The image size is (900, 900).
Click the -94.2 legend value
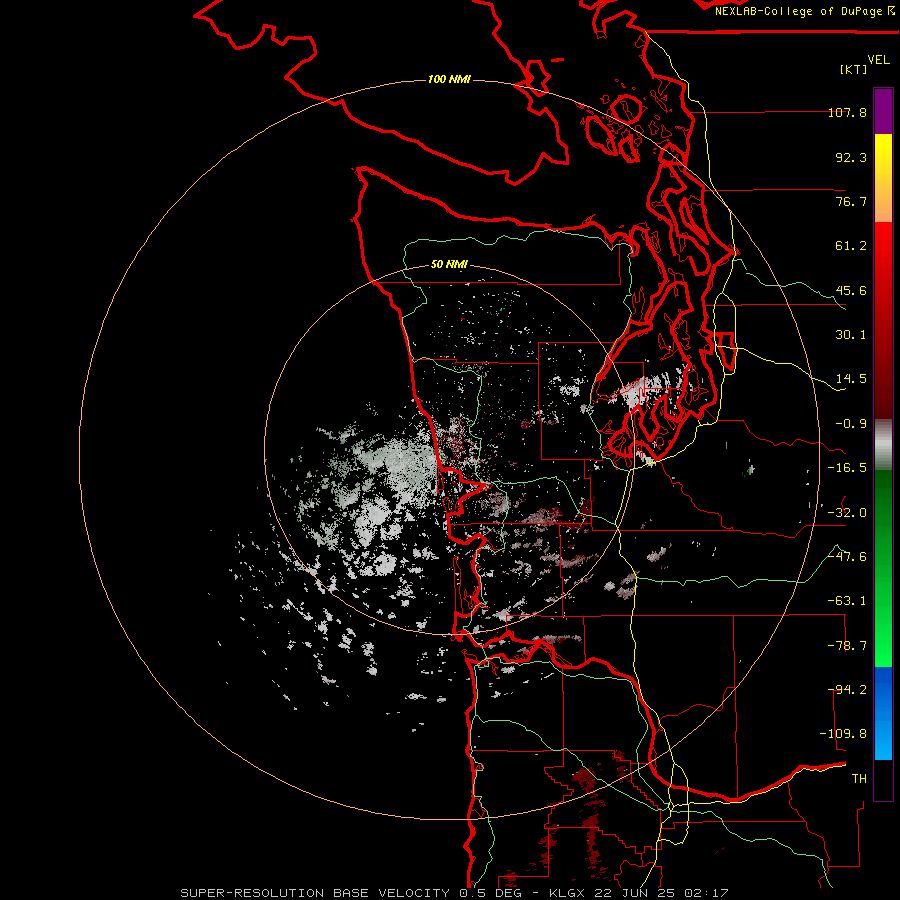click(x=847, y=690)
